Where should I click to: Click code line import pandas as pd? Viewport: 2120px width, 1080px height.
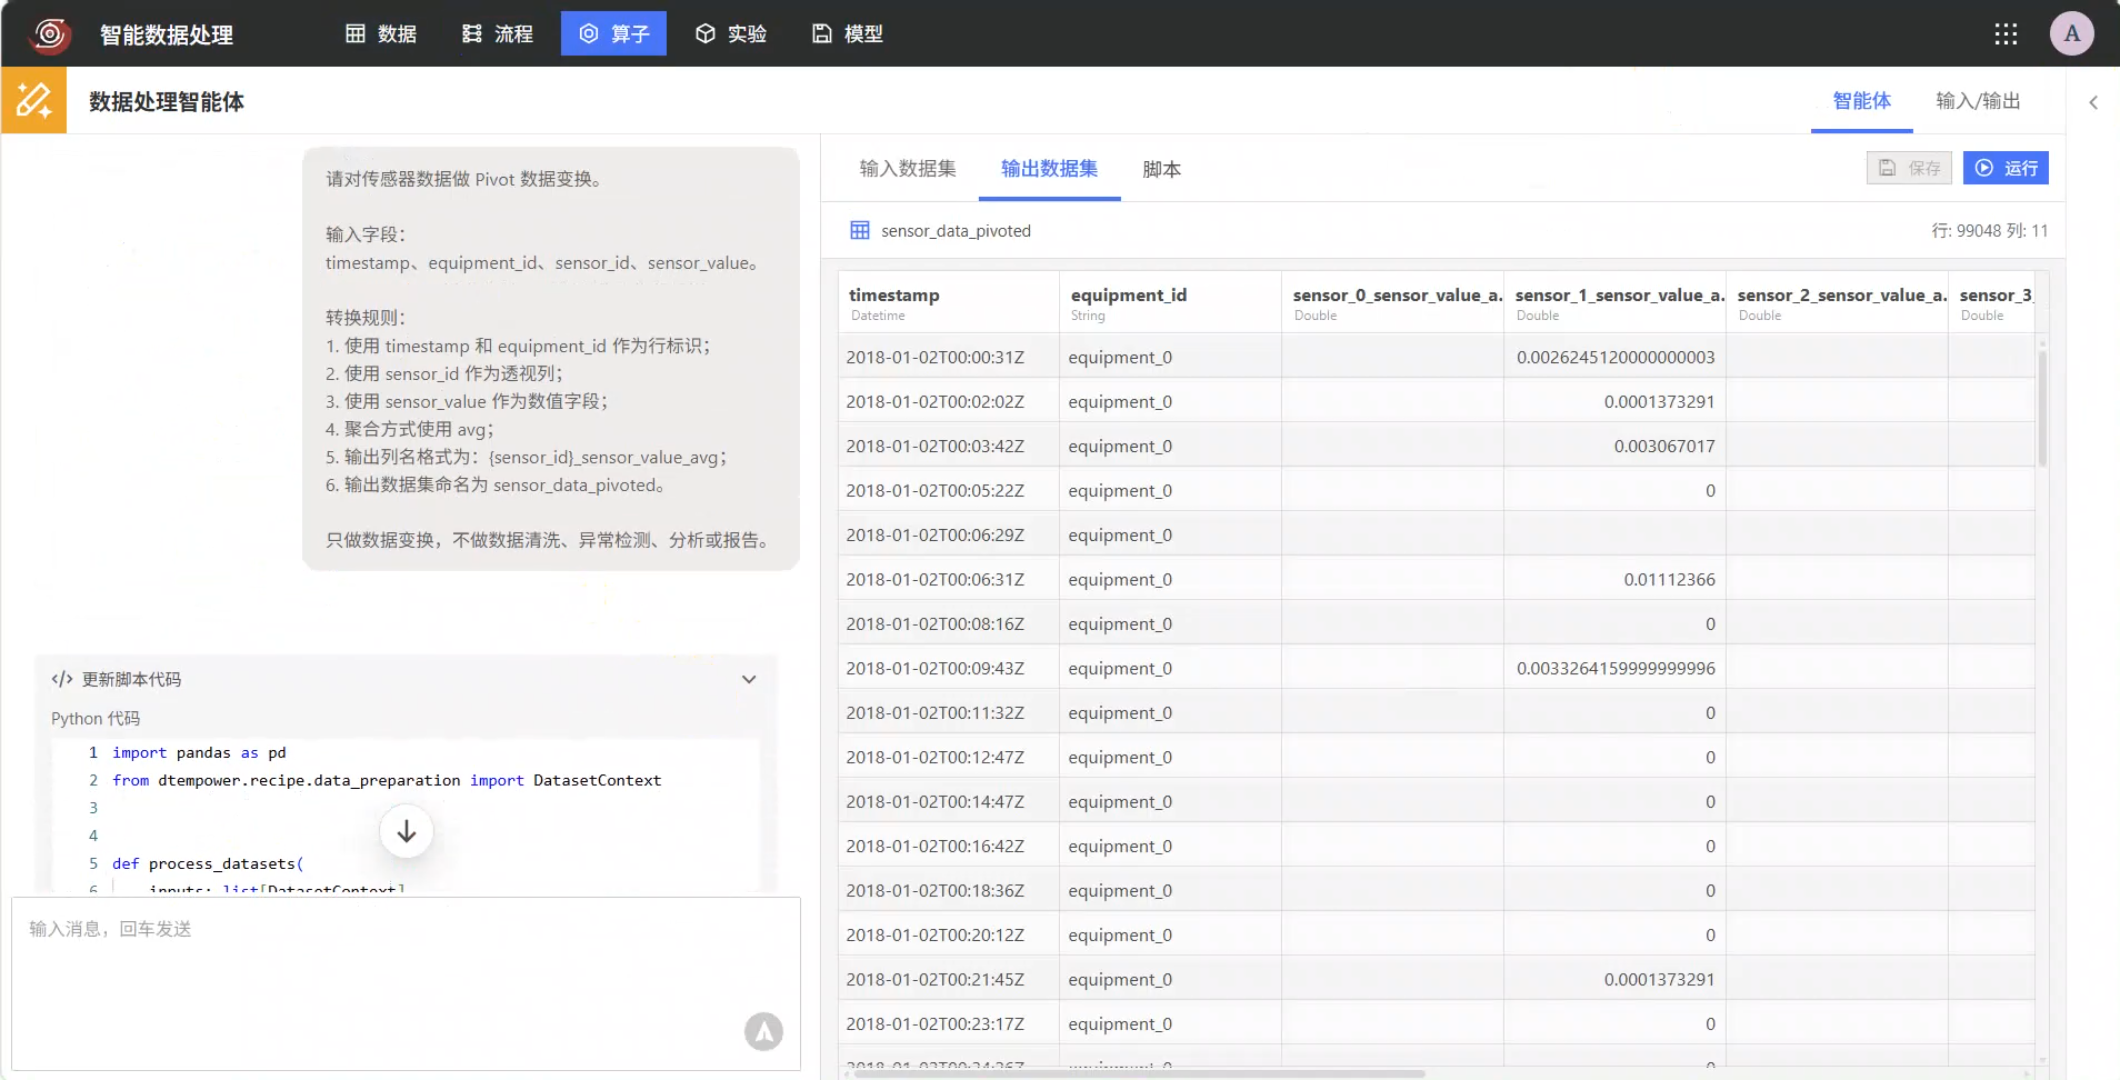(199, 752)
